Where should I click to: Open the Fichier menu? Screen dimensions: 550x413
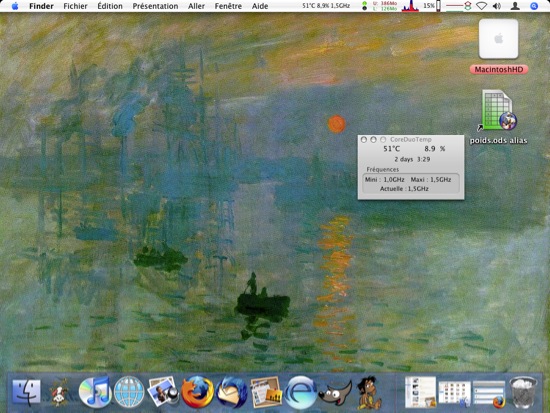[75, 6]
